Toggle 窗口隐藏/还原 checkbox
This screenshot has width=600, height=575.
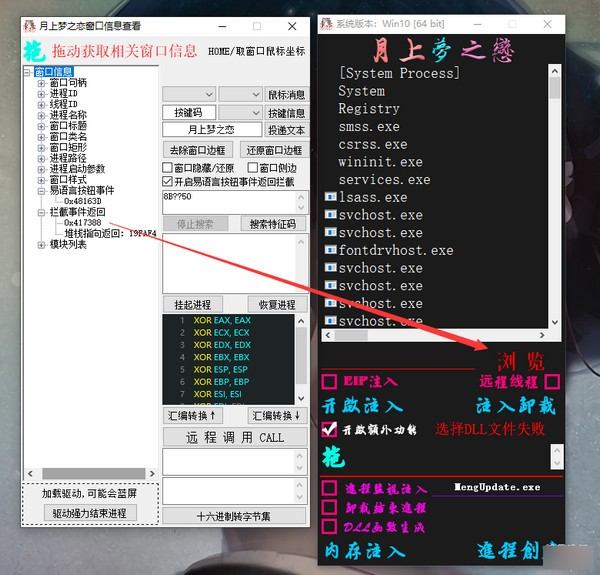tap(167, 168)
